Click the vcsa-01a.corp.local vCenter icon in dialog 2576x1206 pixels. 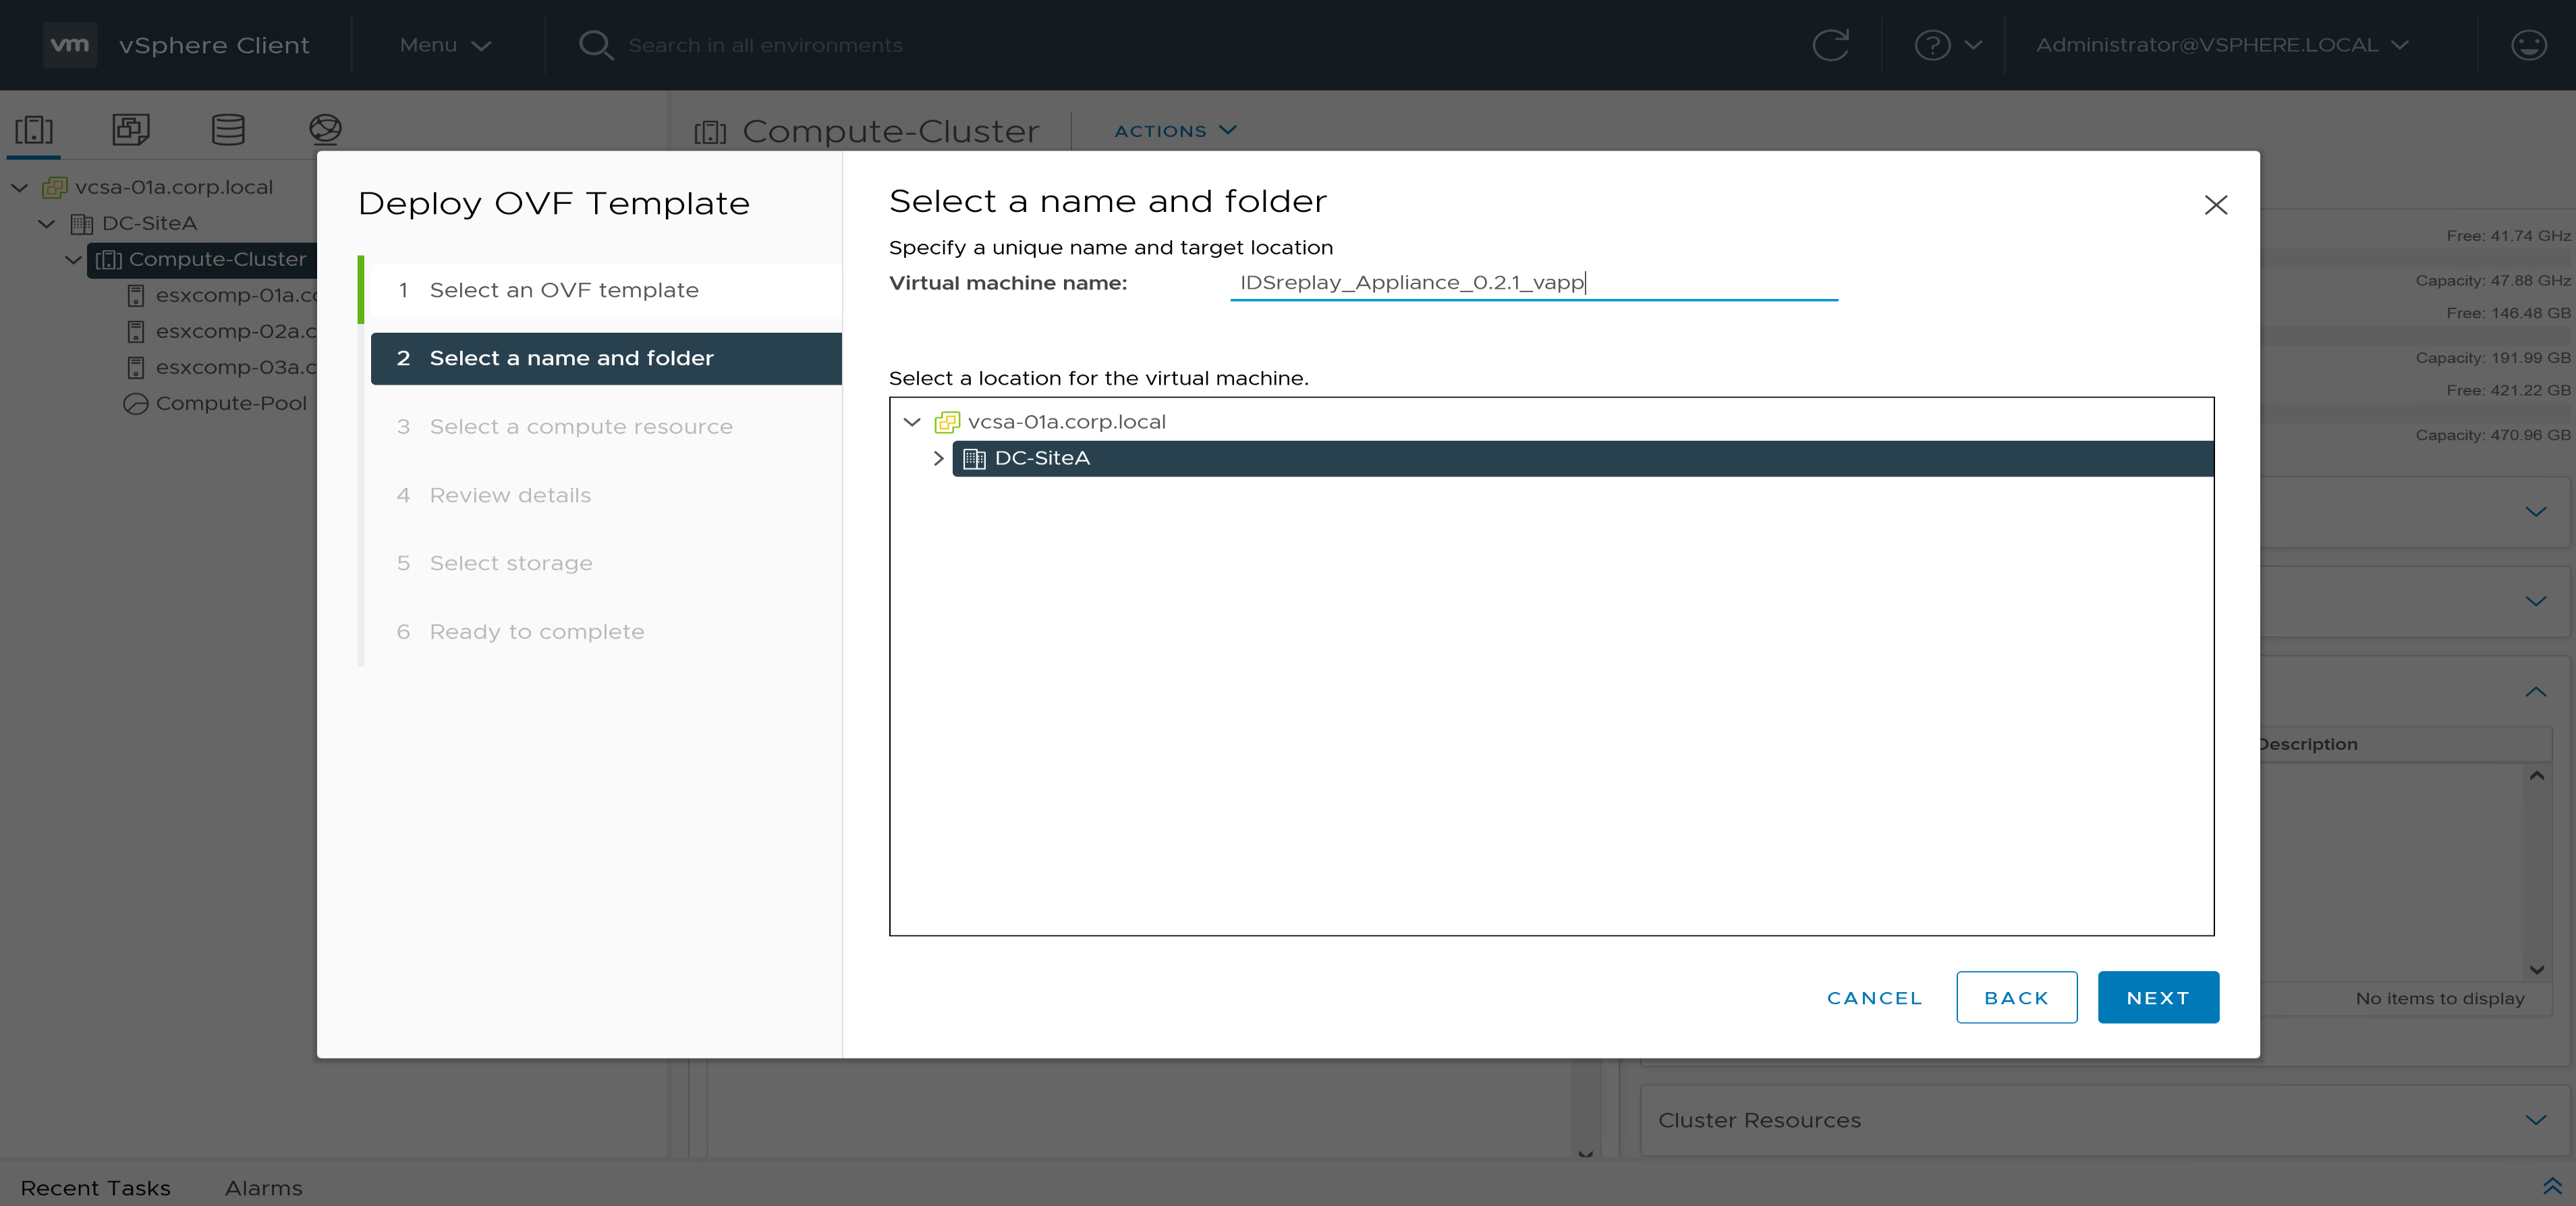[x=947, y=422]
